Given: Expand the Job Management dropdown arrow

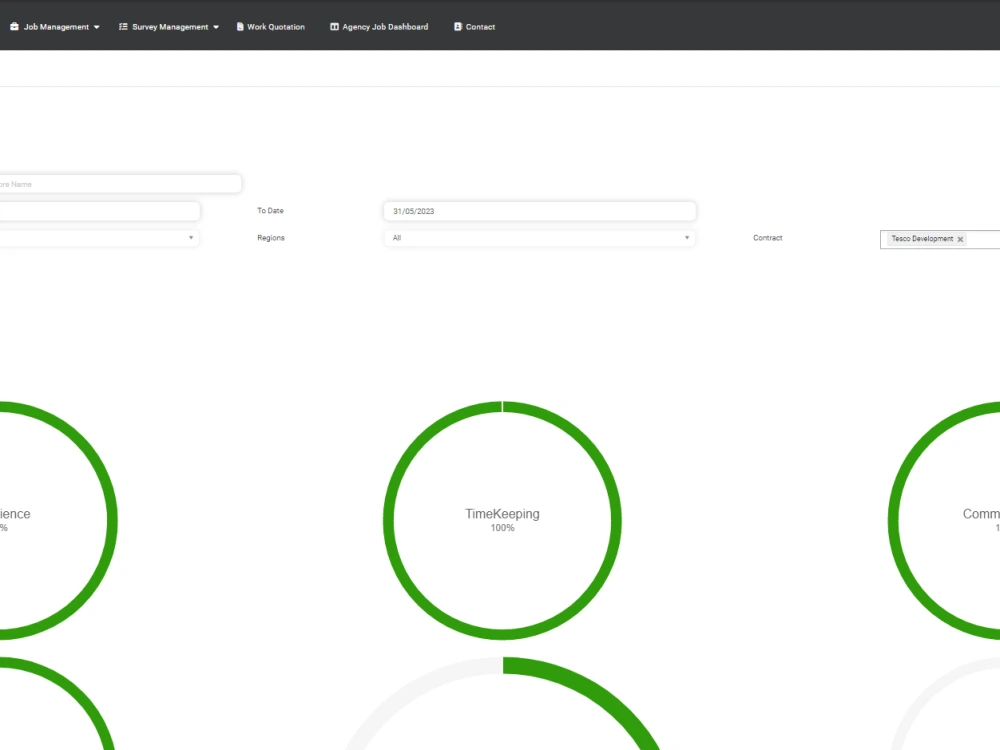Looking at the screenshot, I should (x=96, y=27).
